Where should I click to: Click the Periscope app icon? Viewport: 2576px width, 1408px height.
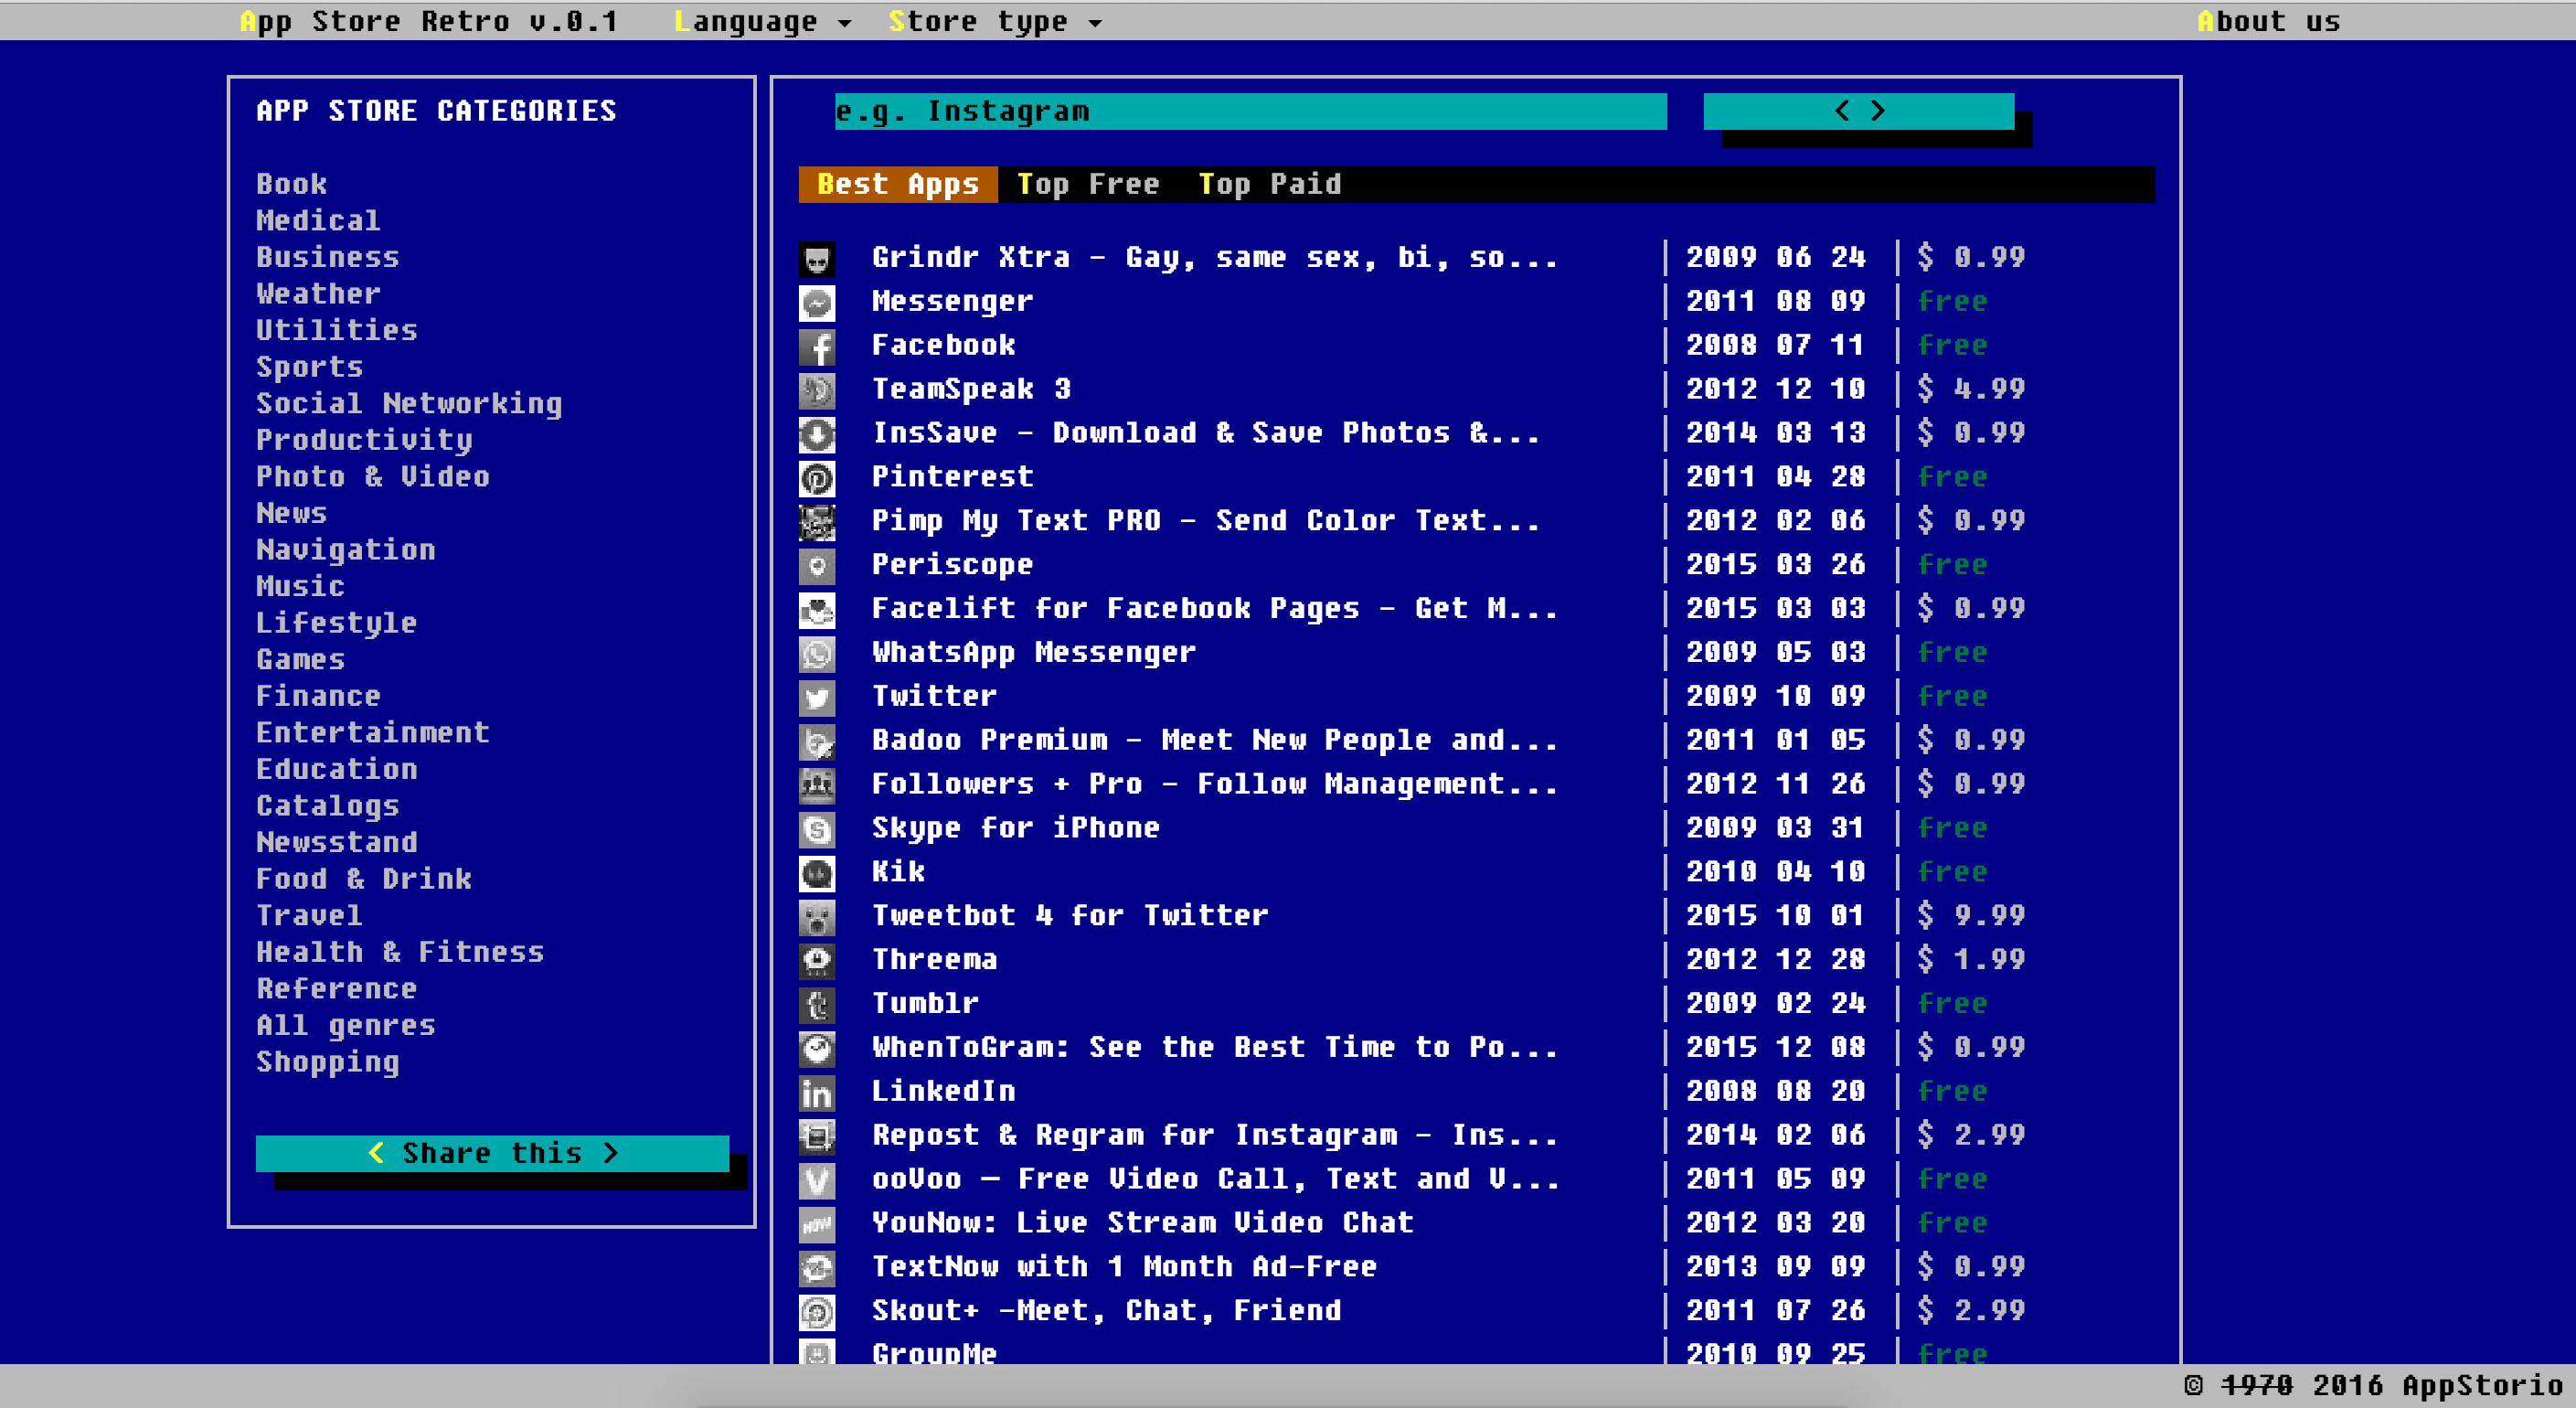[x=817, y=566]
